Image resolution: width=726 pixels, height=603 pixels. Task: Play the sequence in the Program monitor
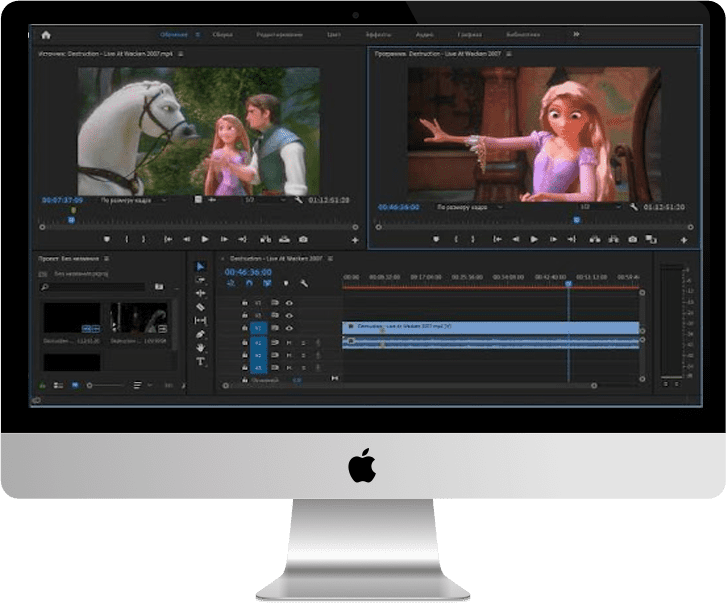[x=534, y=239]
